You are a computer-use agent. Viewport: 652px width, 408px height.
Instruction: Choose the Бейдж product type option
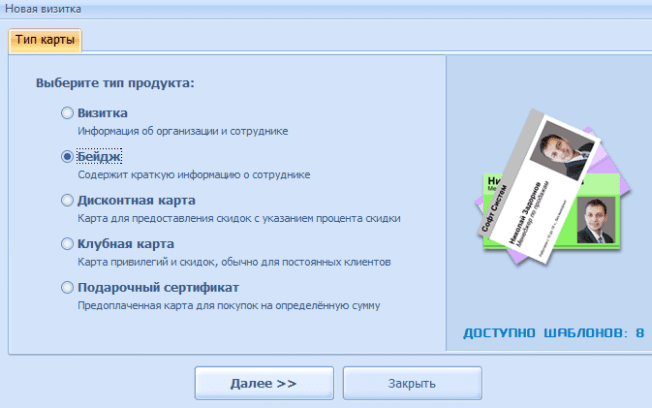pyautogui.click(x=67, y=157)
